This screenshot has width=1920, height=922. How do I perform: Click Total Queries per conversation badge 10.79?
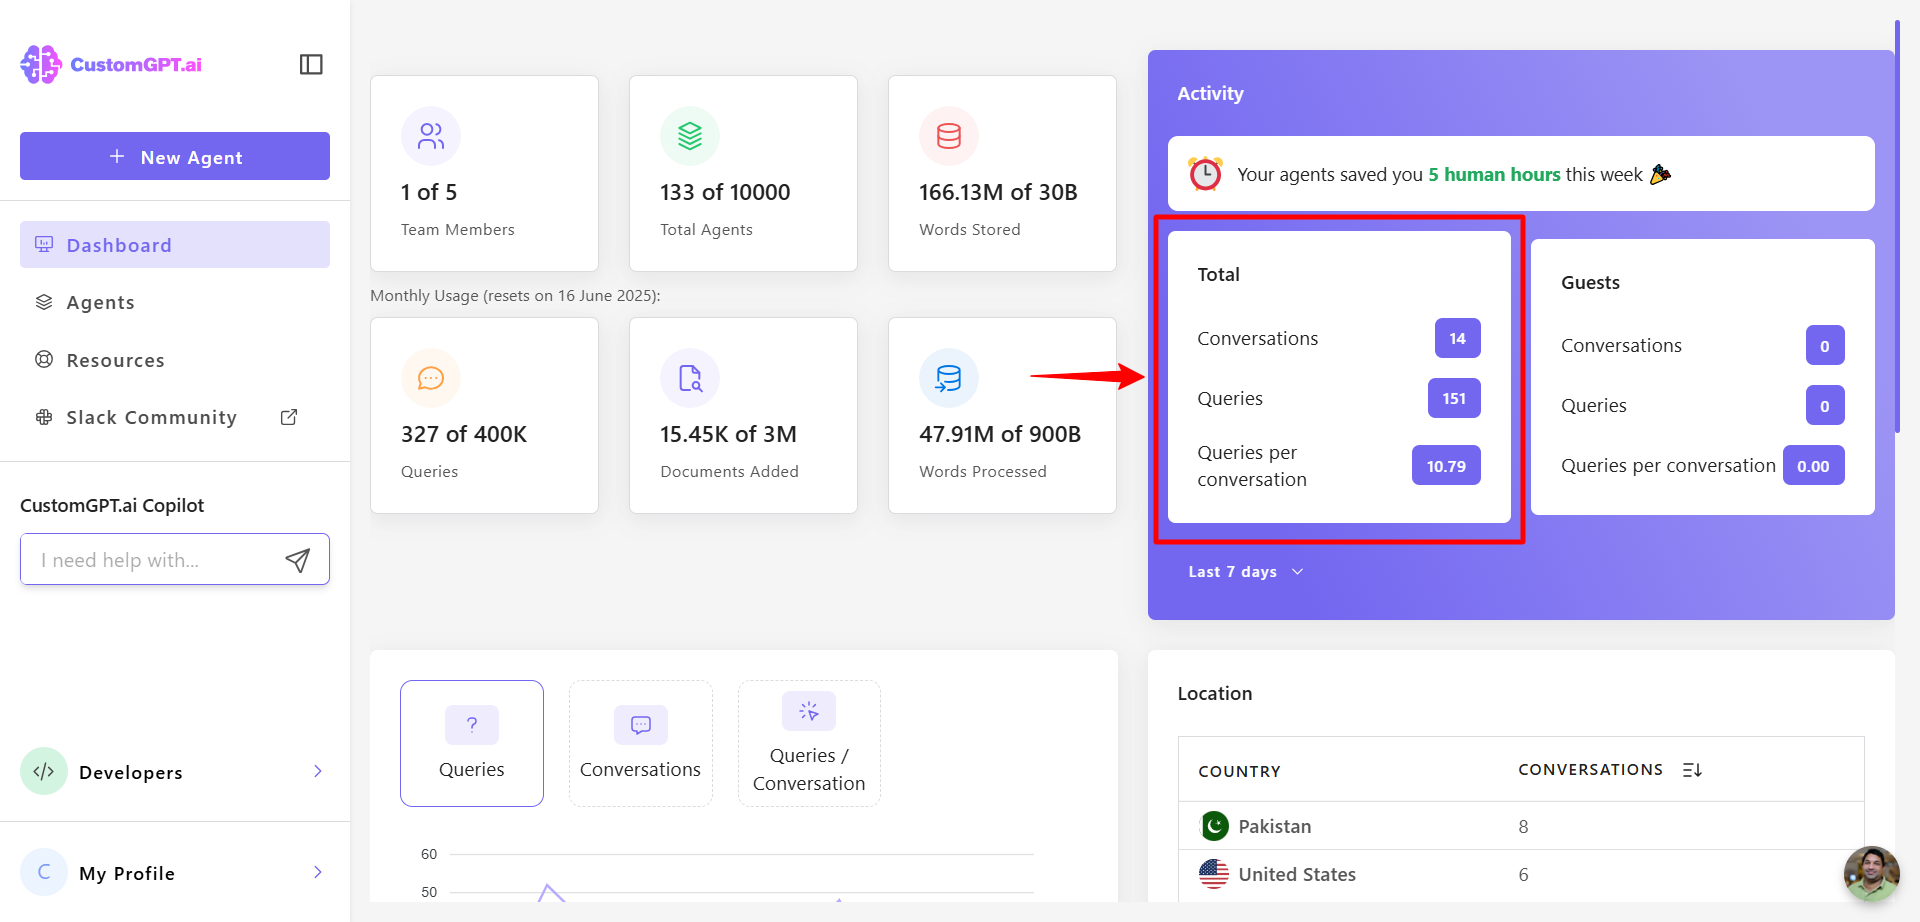tap(1446, 466)
